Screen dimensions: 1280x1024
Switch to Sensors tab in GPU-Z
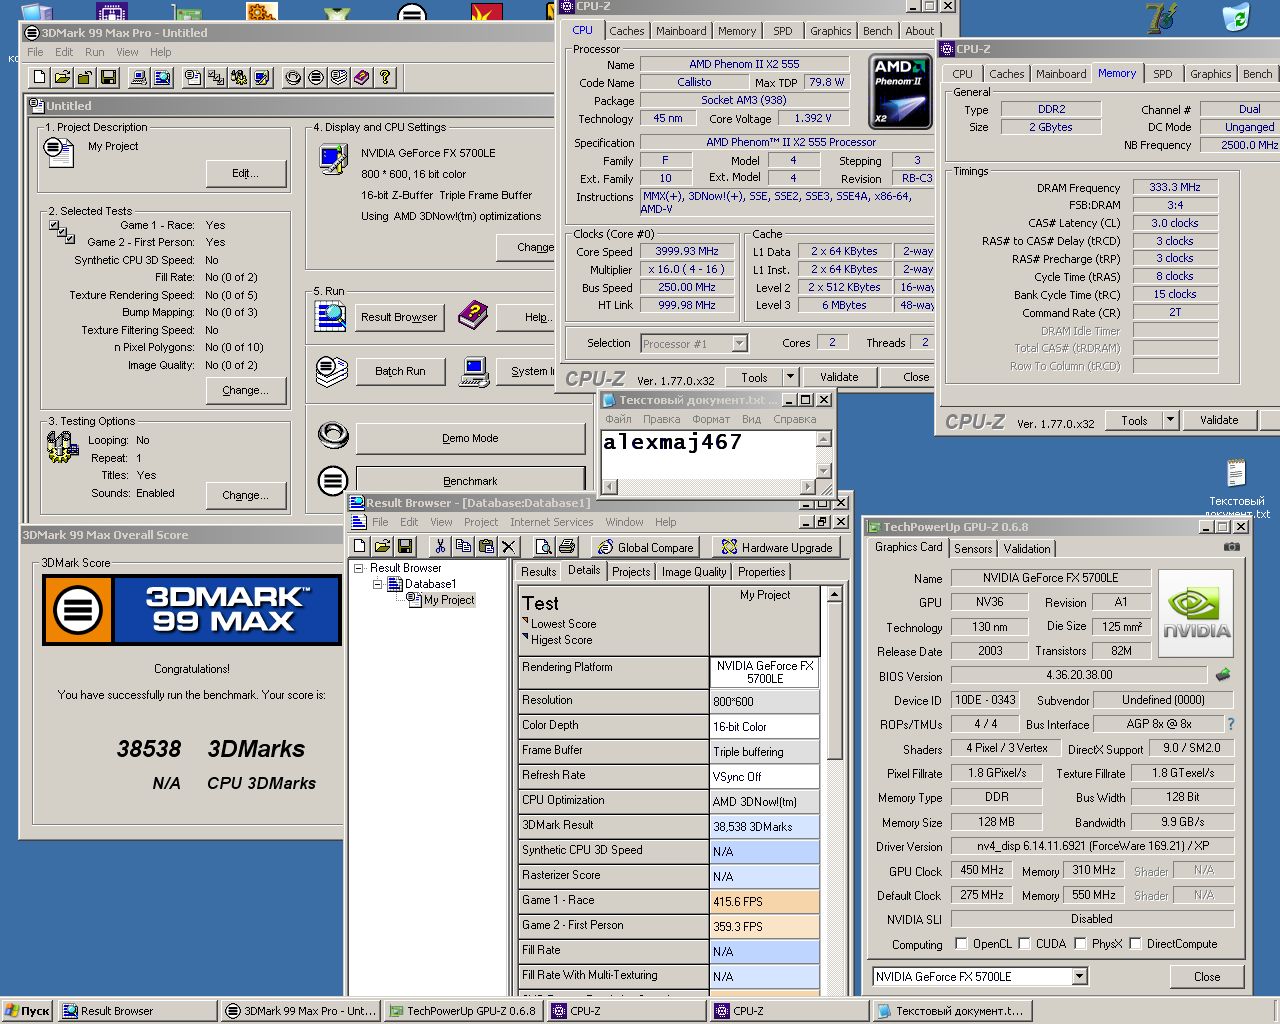[973, 548]
